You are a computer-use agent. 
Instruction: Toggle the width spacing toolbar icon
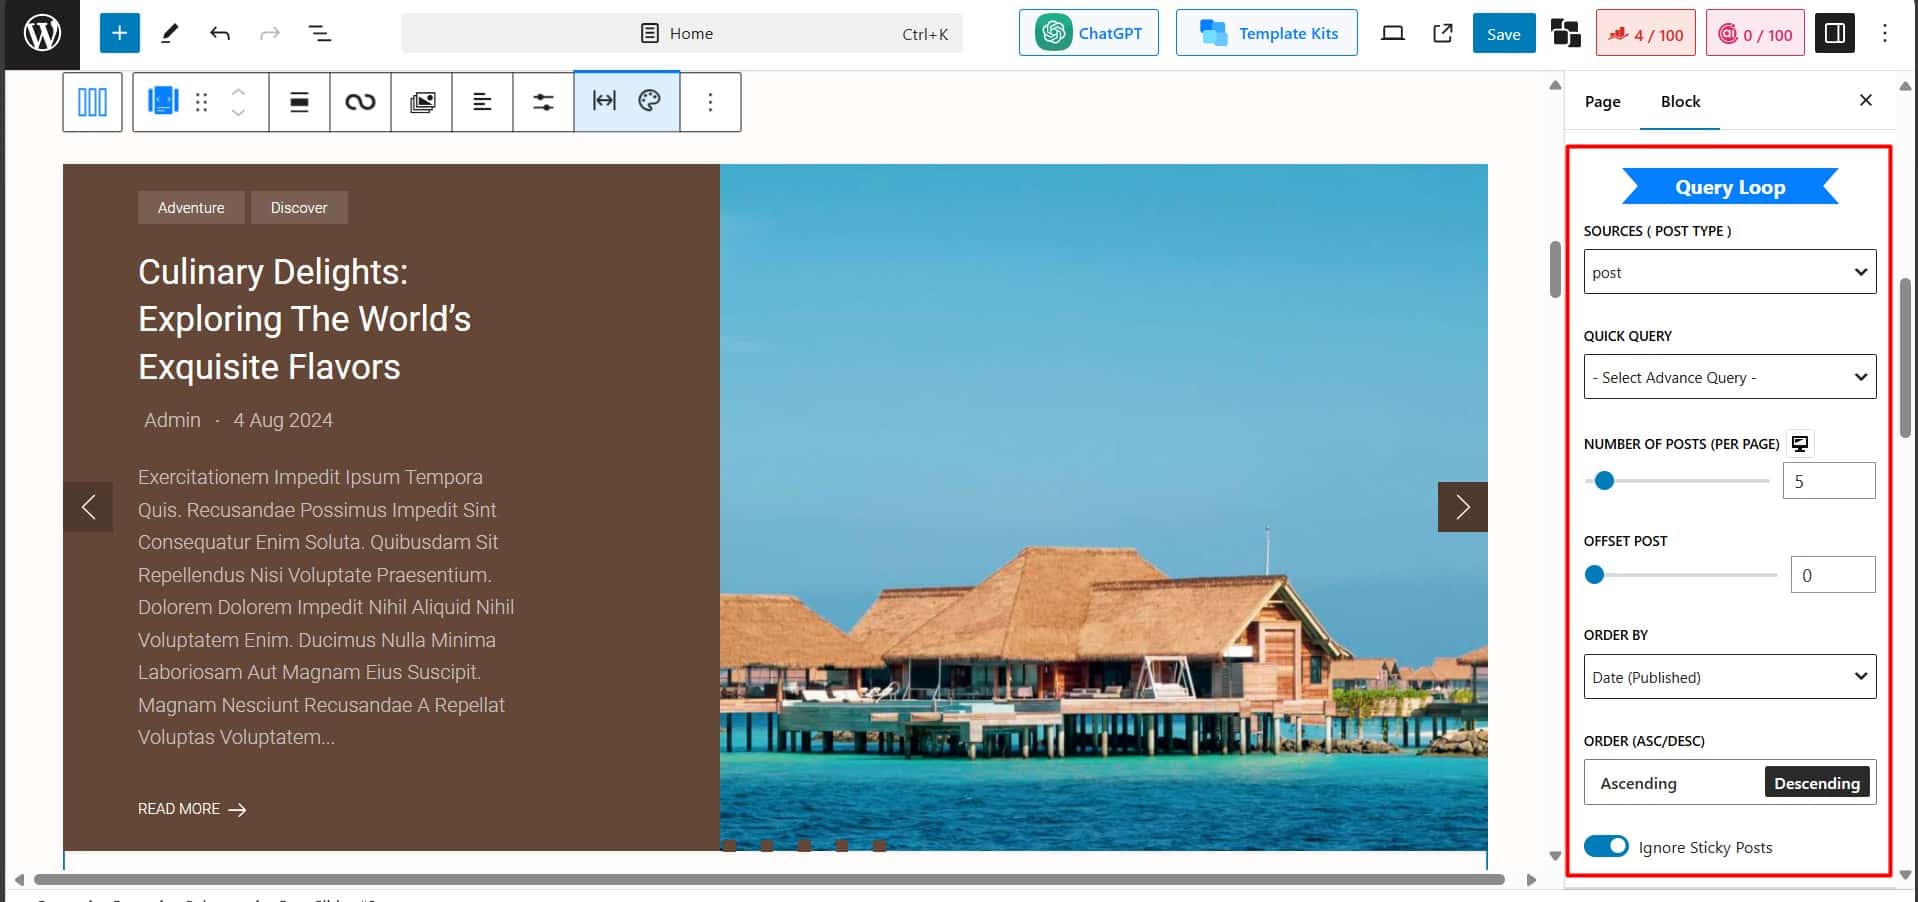604,101
